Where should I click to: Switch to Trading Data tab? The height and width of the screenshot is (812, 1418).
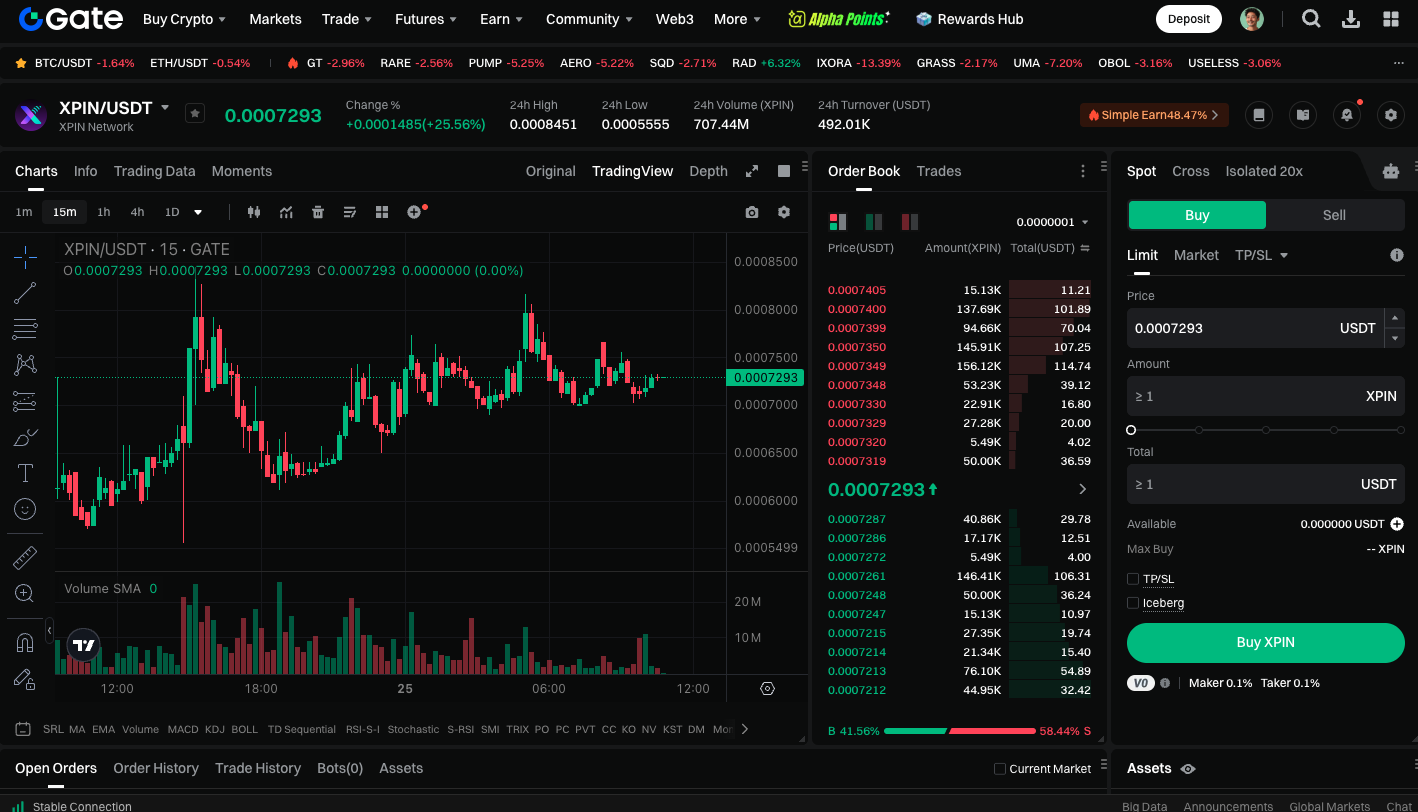click(x=154, y=171)
